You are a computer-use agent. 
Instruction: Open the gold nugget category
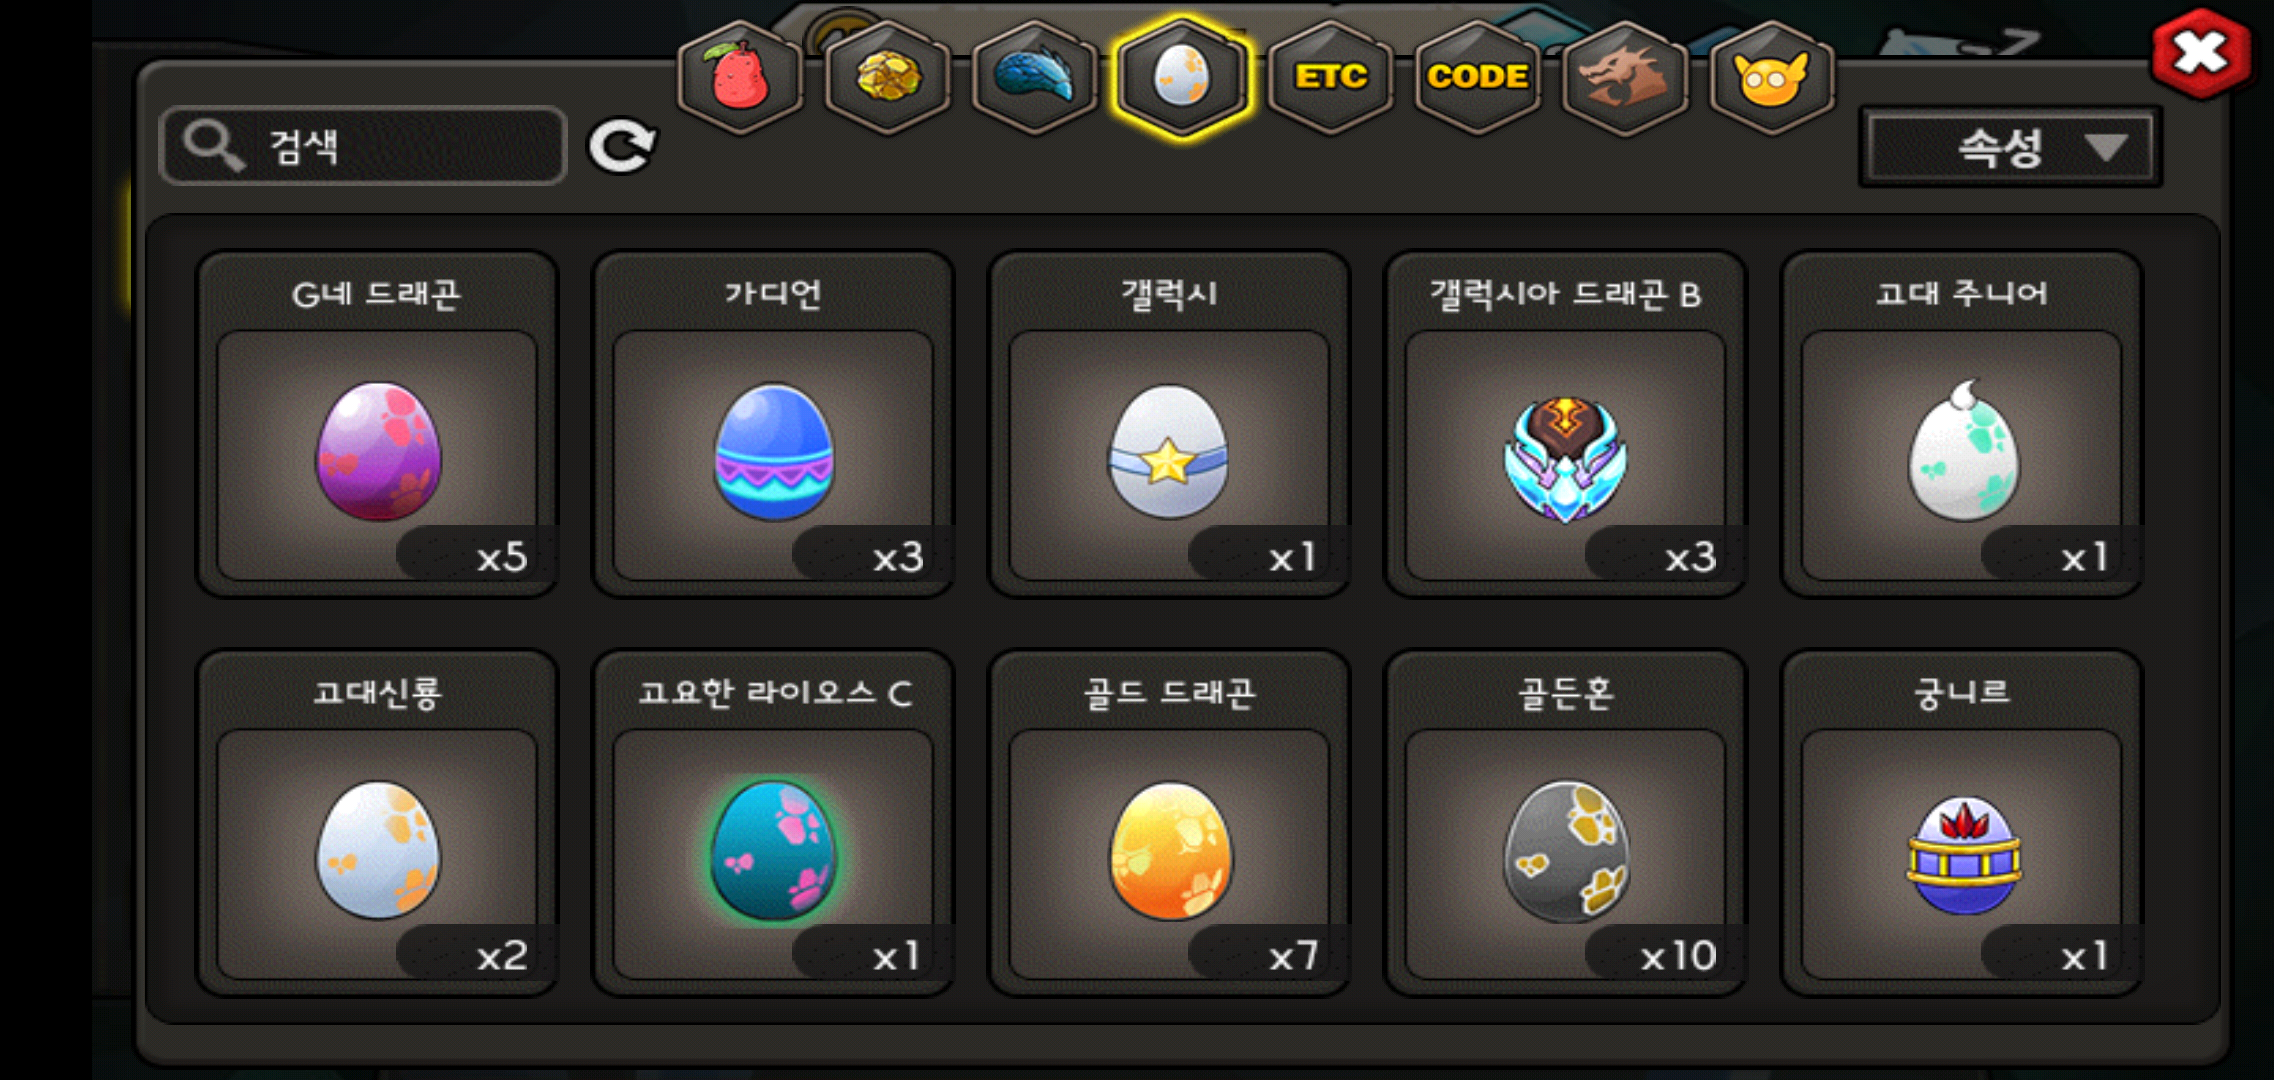(887, 77)
